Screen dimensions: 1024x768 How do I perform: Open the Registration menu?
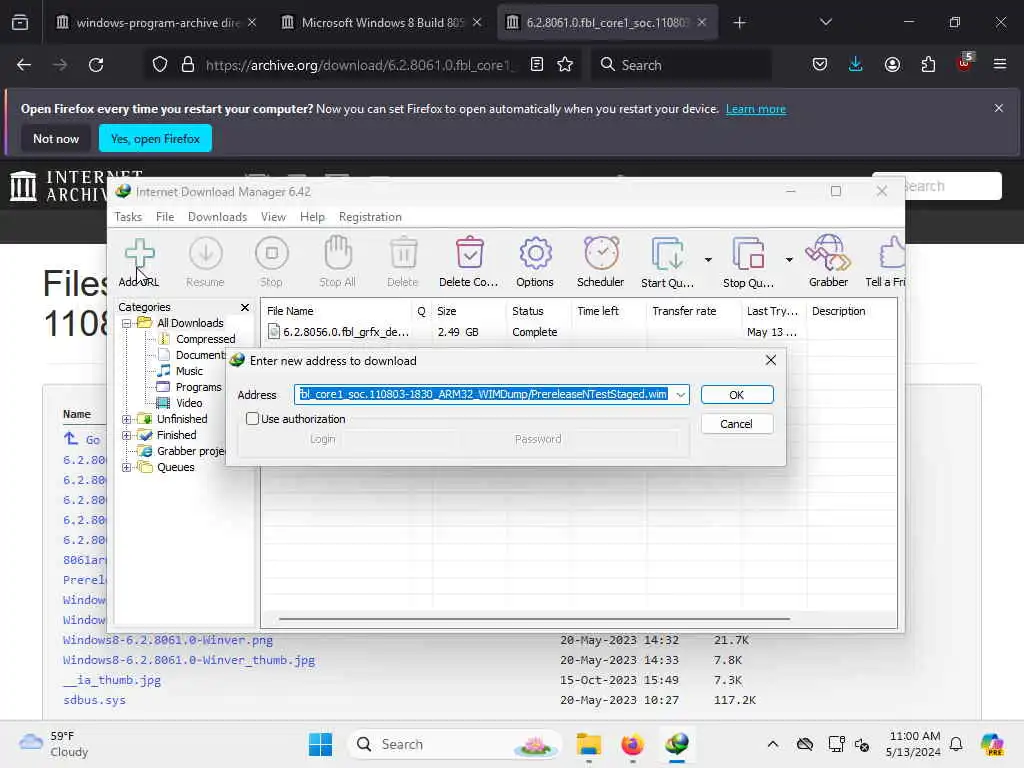(x=370, y=217)
